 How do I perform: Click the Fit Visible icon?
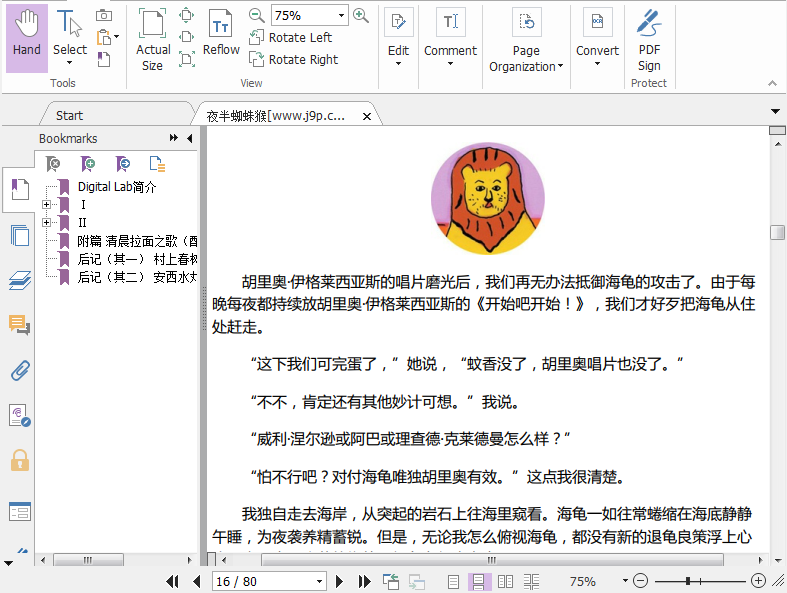pyautogui.click(x=187, y=59)
